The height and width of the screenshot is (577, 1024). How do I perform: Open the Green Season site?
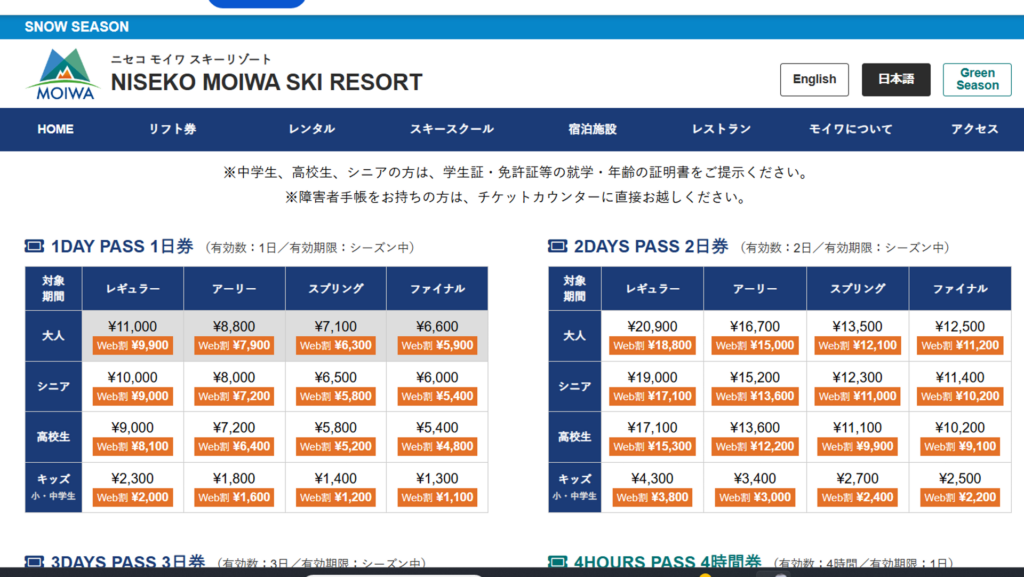tap(977, 80)
